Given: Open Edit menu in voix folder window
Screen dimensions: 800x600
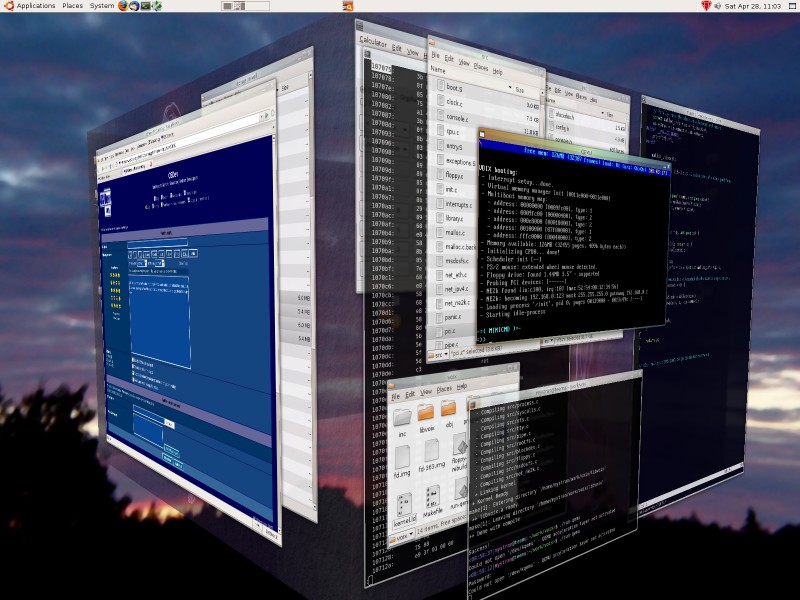Looking at the screenshot, I should [410, 395].
